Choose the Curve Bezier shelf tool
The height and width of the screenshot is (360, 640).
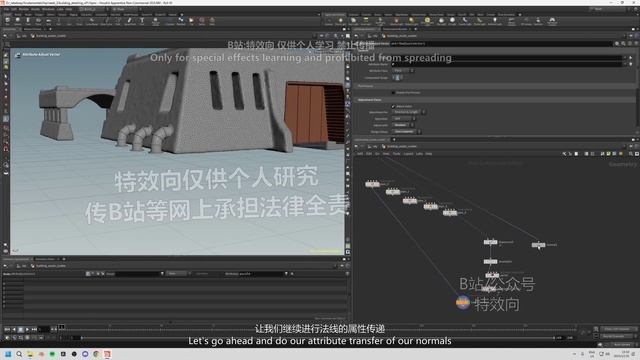point(92,21)
